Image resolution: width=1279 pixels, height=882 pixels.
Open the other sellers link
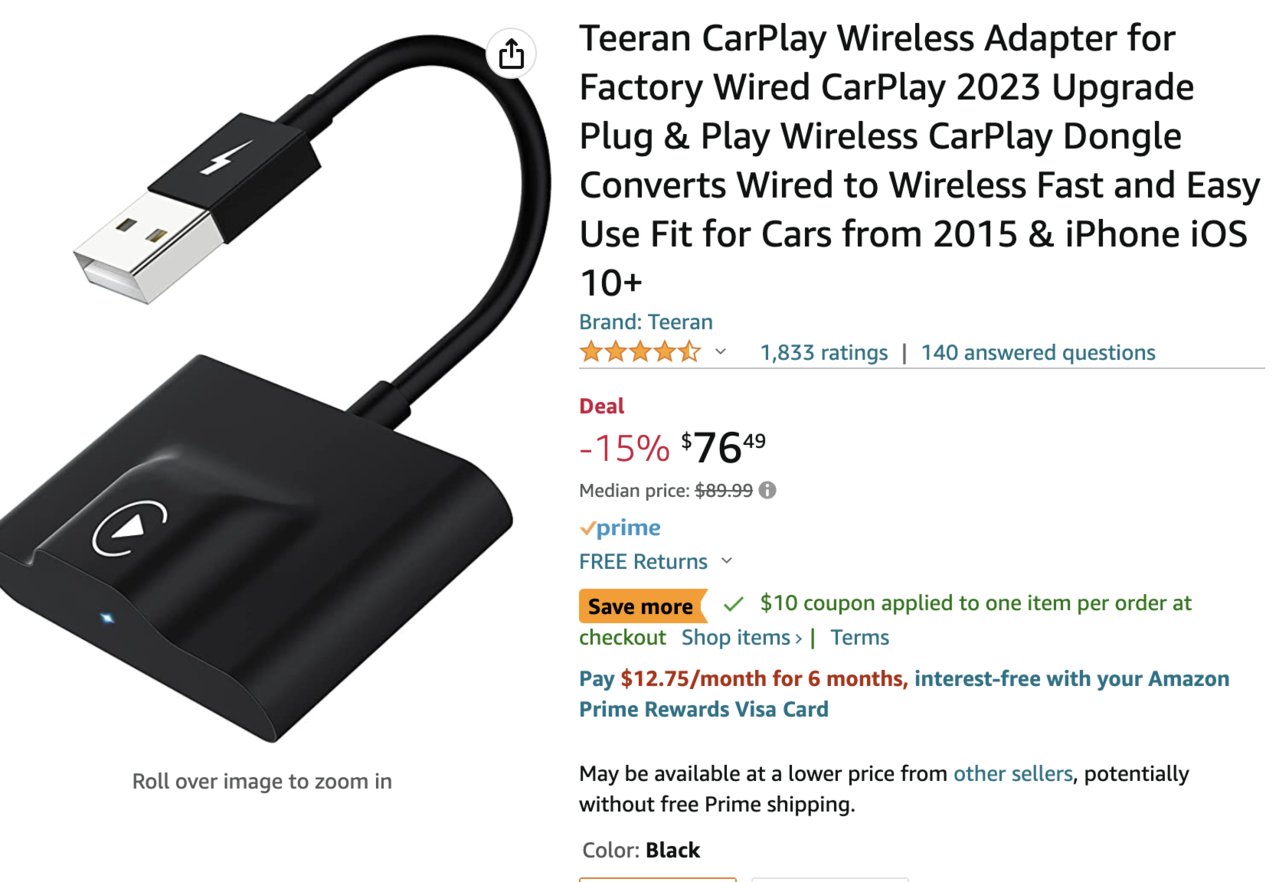tap(1012, 773)
